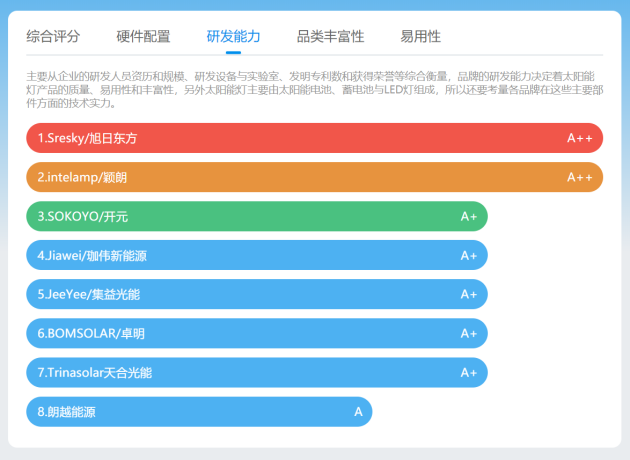Click the blue underline indicator below 研发能力
The image size is (630, 460).
point(233,52)
